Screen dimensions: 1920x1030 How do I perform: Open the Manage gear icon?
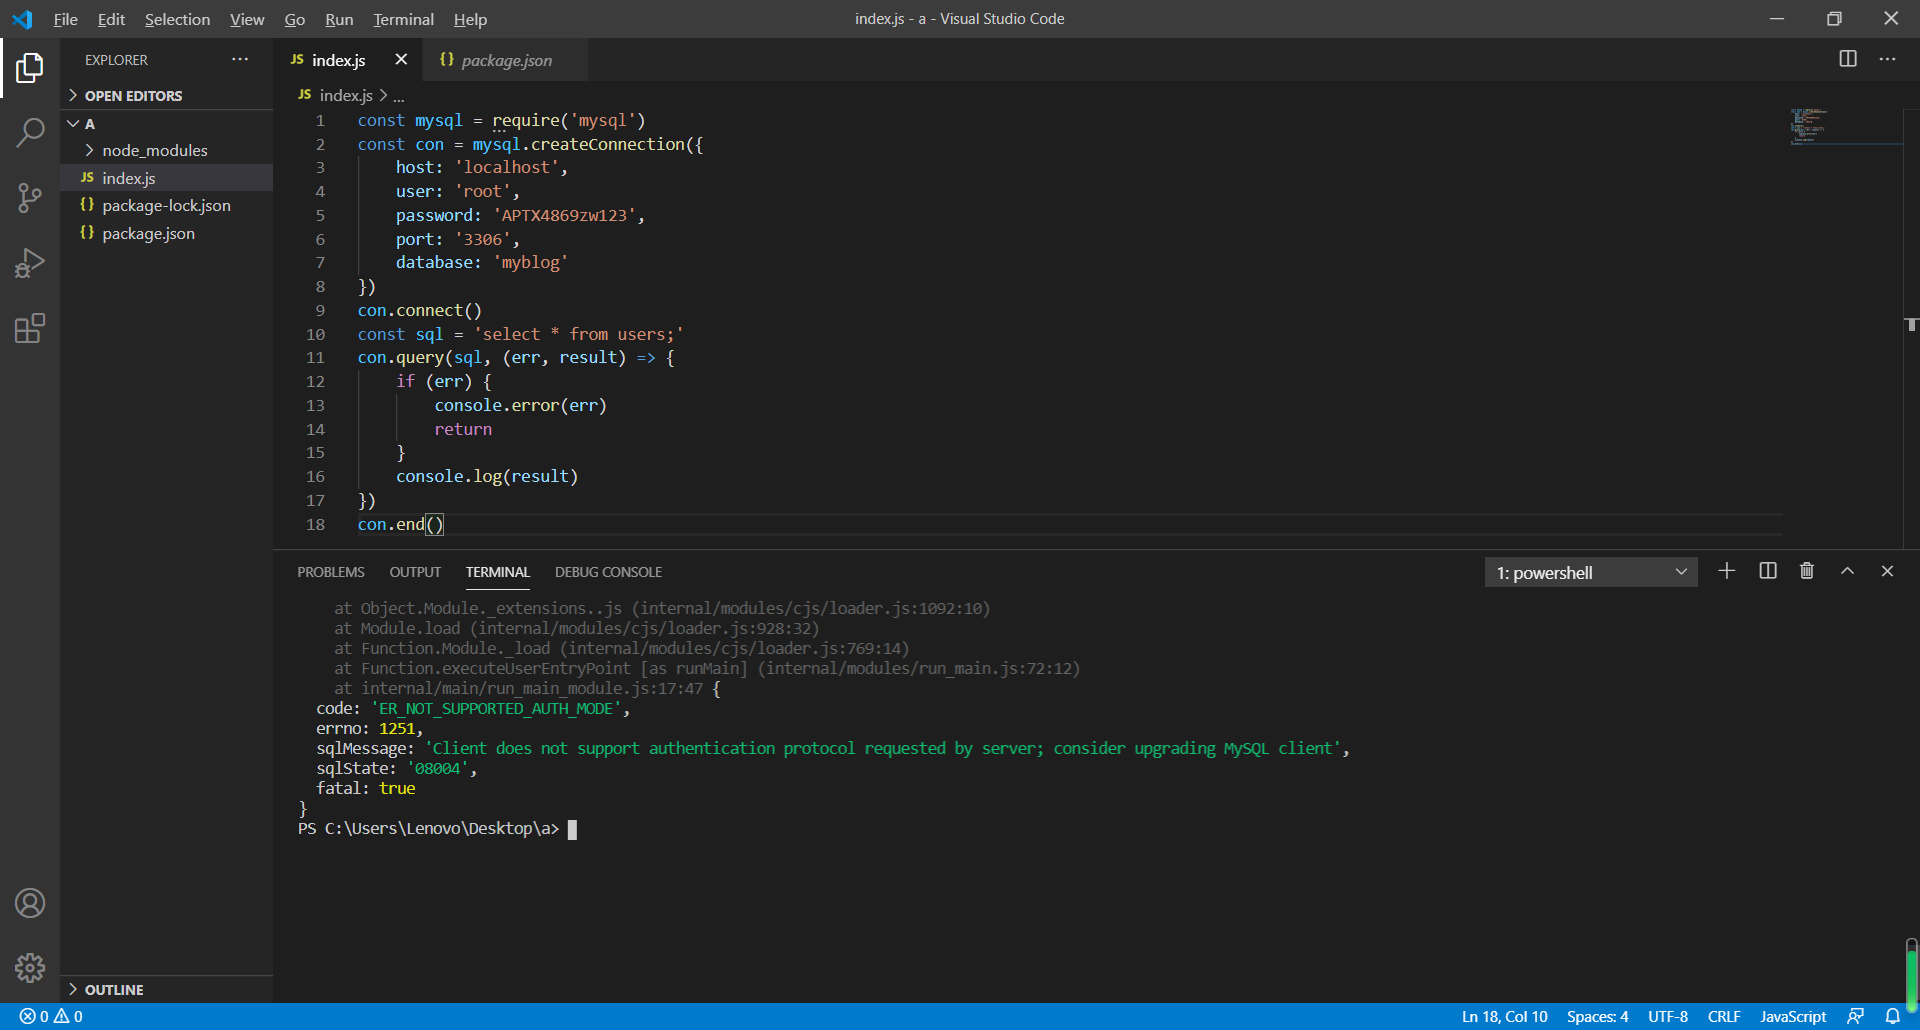(x=30, y=968)
